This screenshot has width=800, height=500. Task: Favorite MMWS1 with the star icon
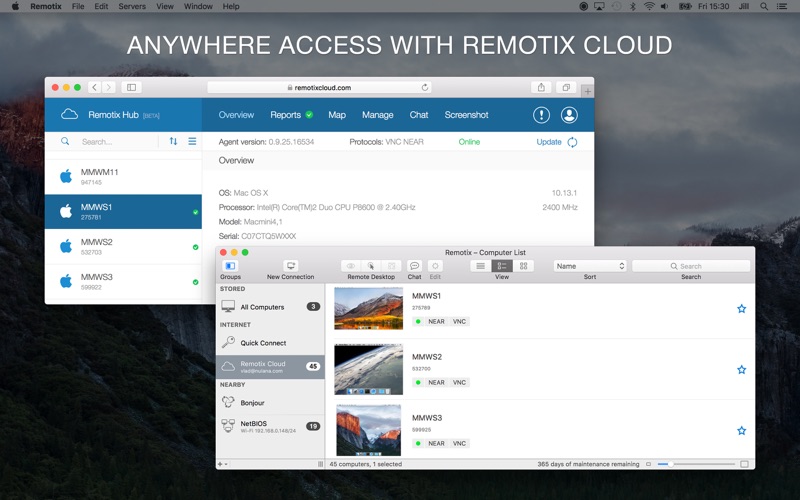click(x=741, y=309)
